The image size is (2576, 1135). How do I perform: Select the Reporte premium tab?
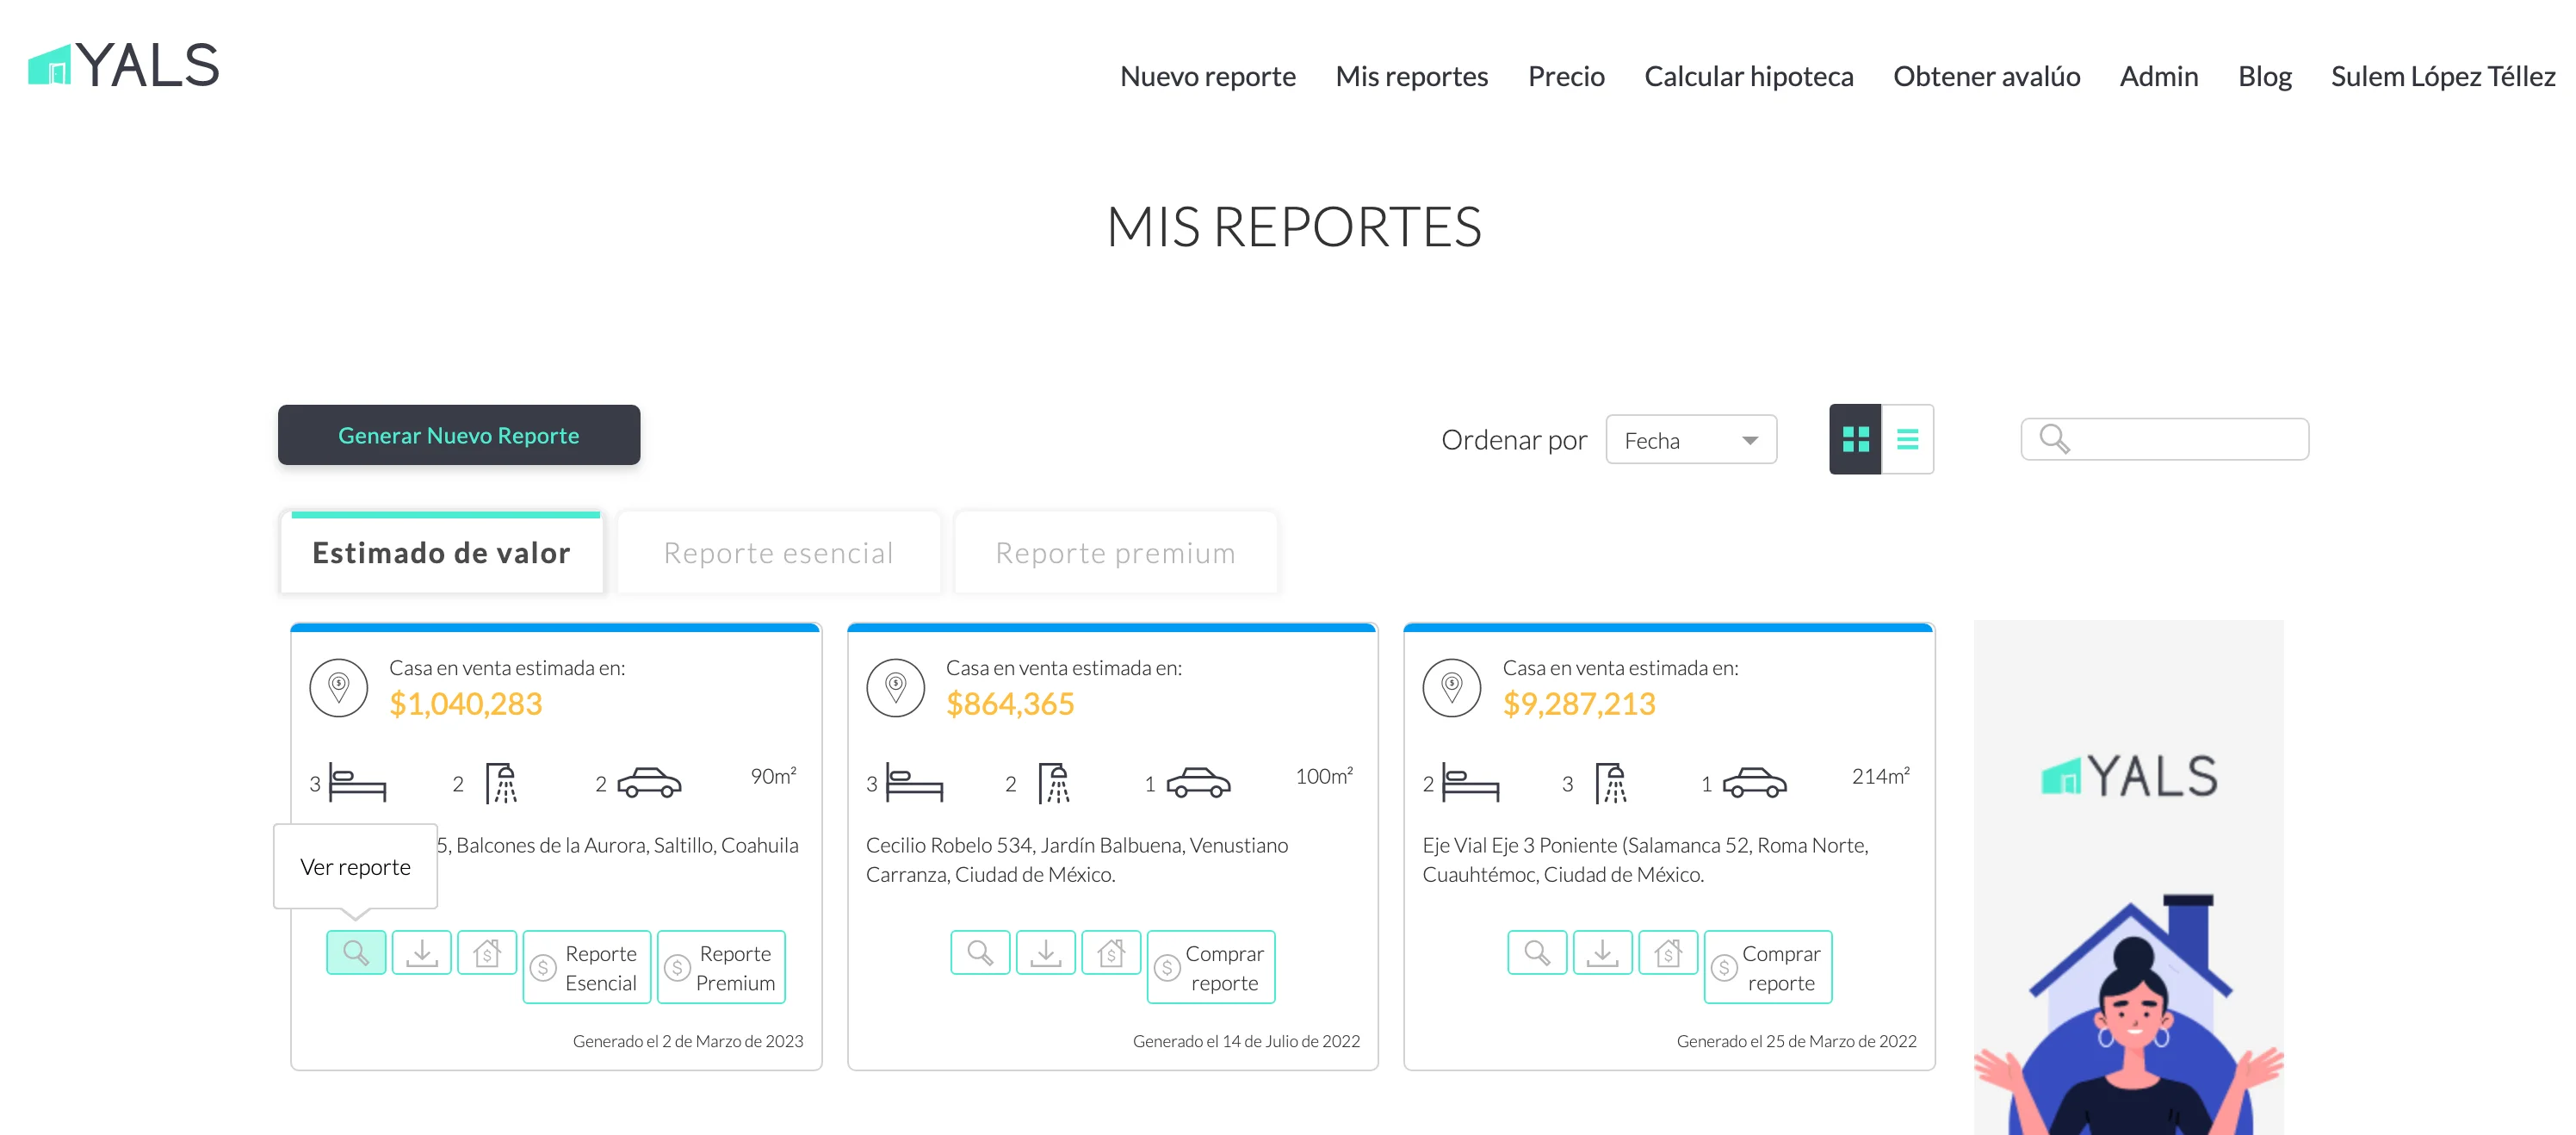pyautogui.click(x=1115, y=553)
